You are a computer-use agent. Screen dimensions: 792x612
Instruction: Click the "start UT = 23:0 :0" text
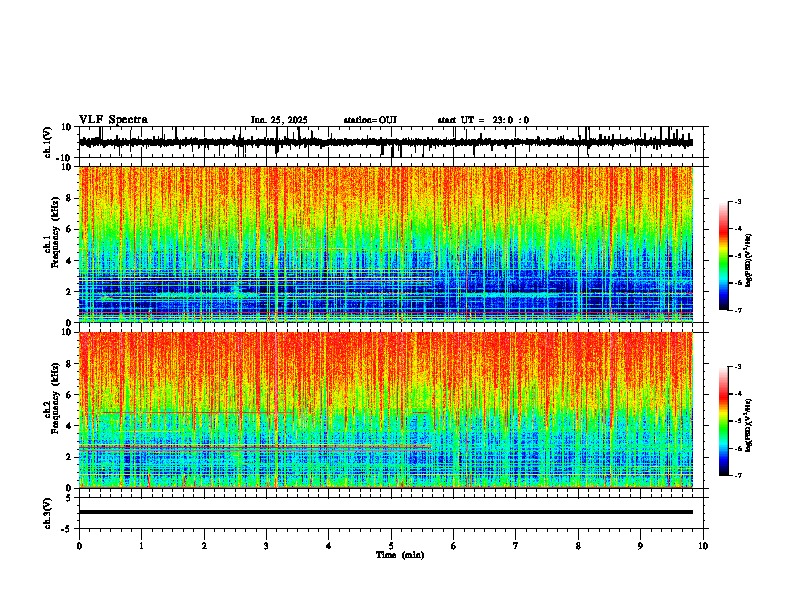pyautogui.click(x=483, y=120)
